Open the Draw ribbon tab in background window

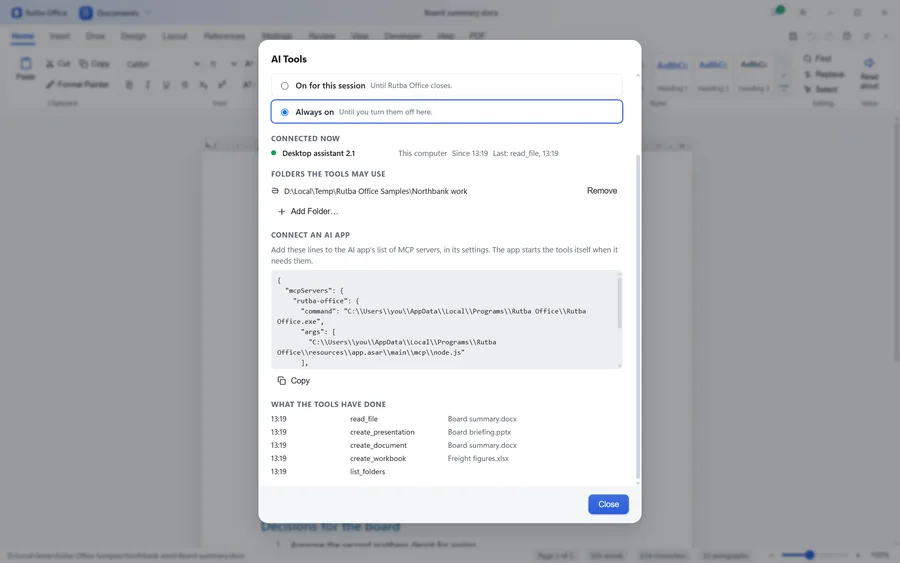coord(95,36)
